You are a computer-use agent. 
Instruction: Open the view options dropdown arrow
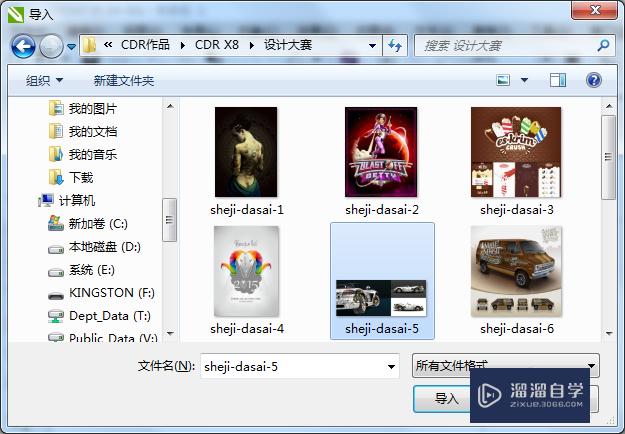(x=525, y=80)
